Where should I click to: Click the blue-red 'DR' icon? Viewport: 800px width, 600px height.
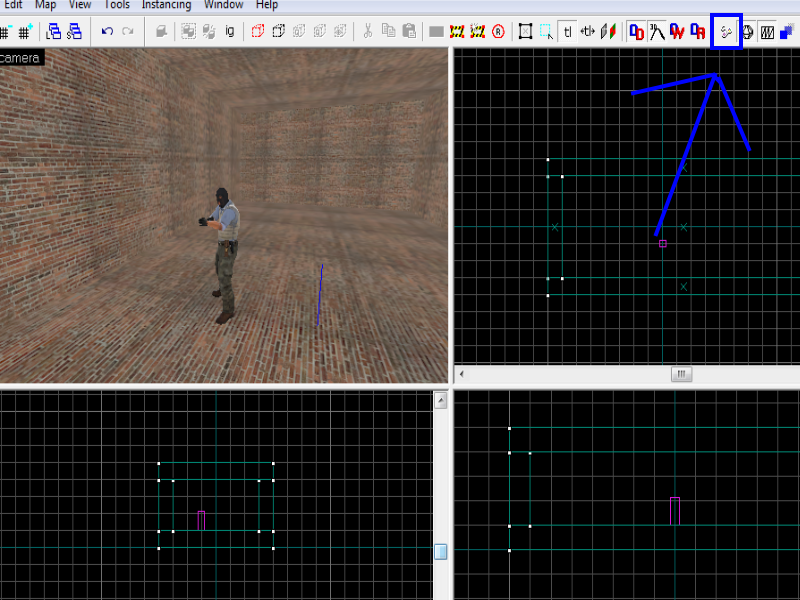pos(697,32)
